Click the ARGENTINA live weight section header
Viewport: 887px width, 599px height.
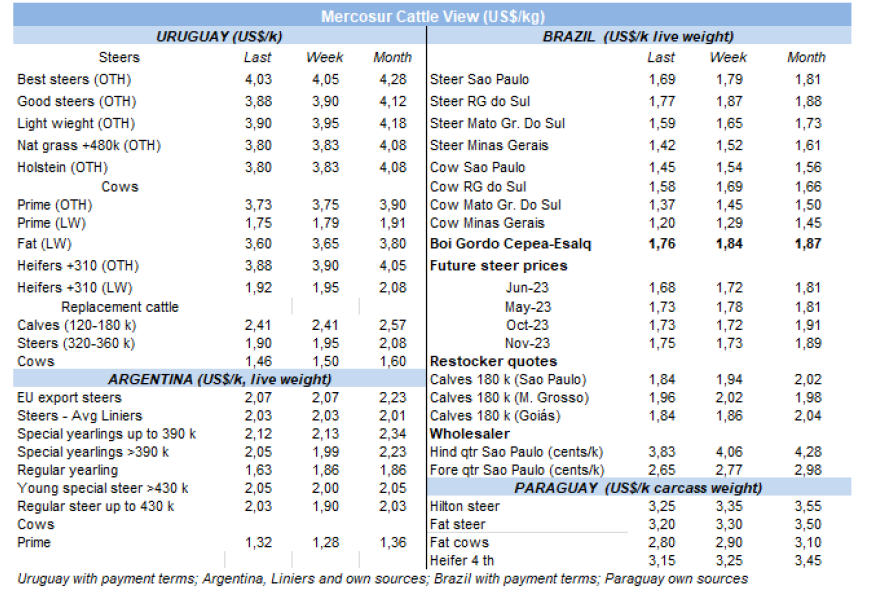pos(219,379)
